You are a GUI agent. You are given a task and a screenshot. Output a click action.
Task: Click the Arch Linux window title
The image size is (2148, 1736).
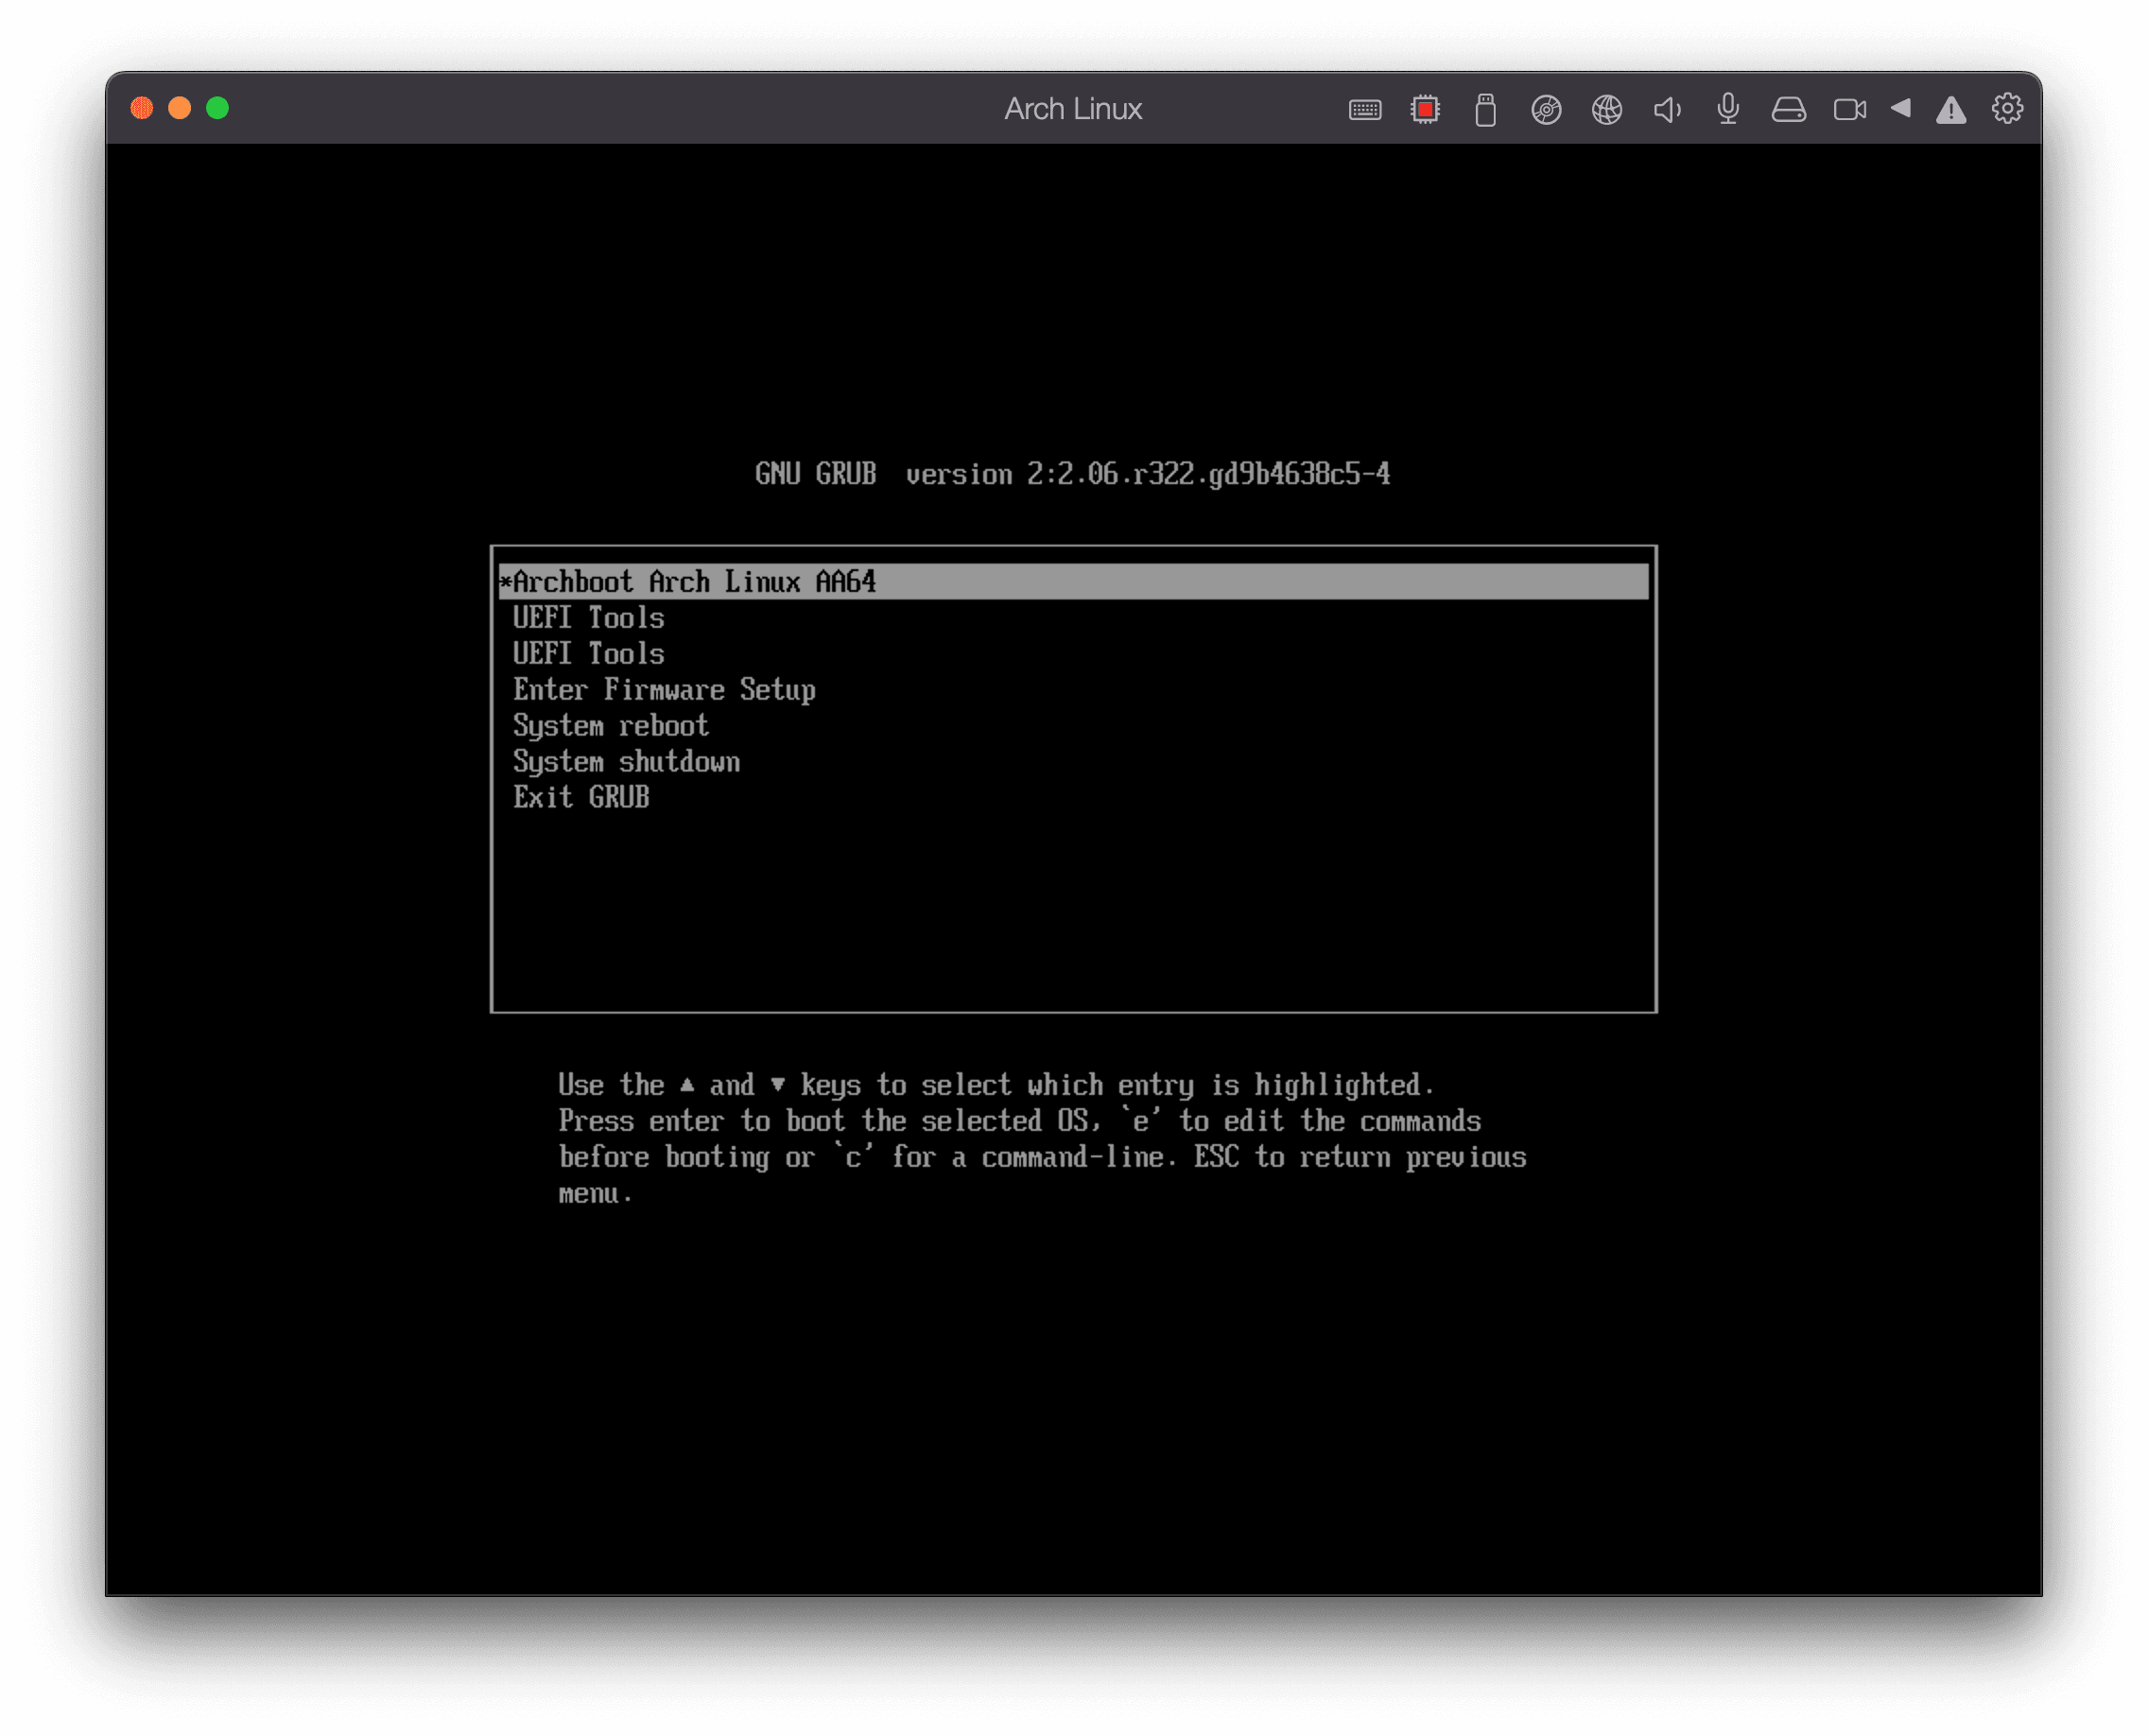click(x=1073, y=109)
